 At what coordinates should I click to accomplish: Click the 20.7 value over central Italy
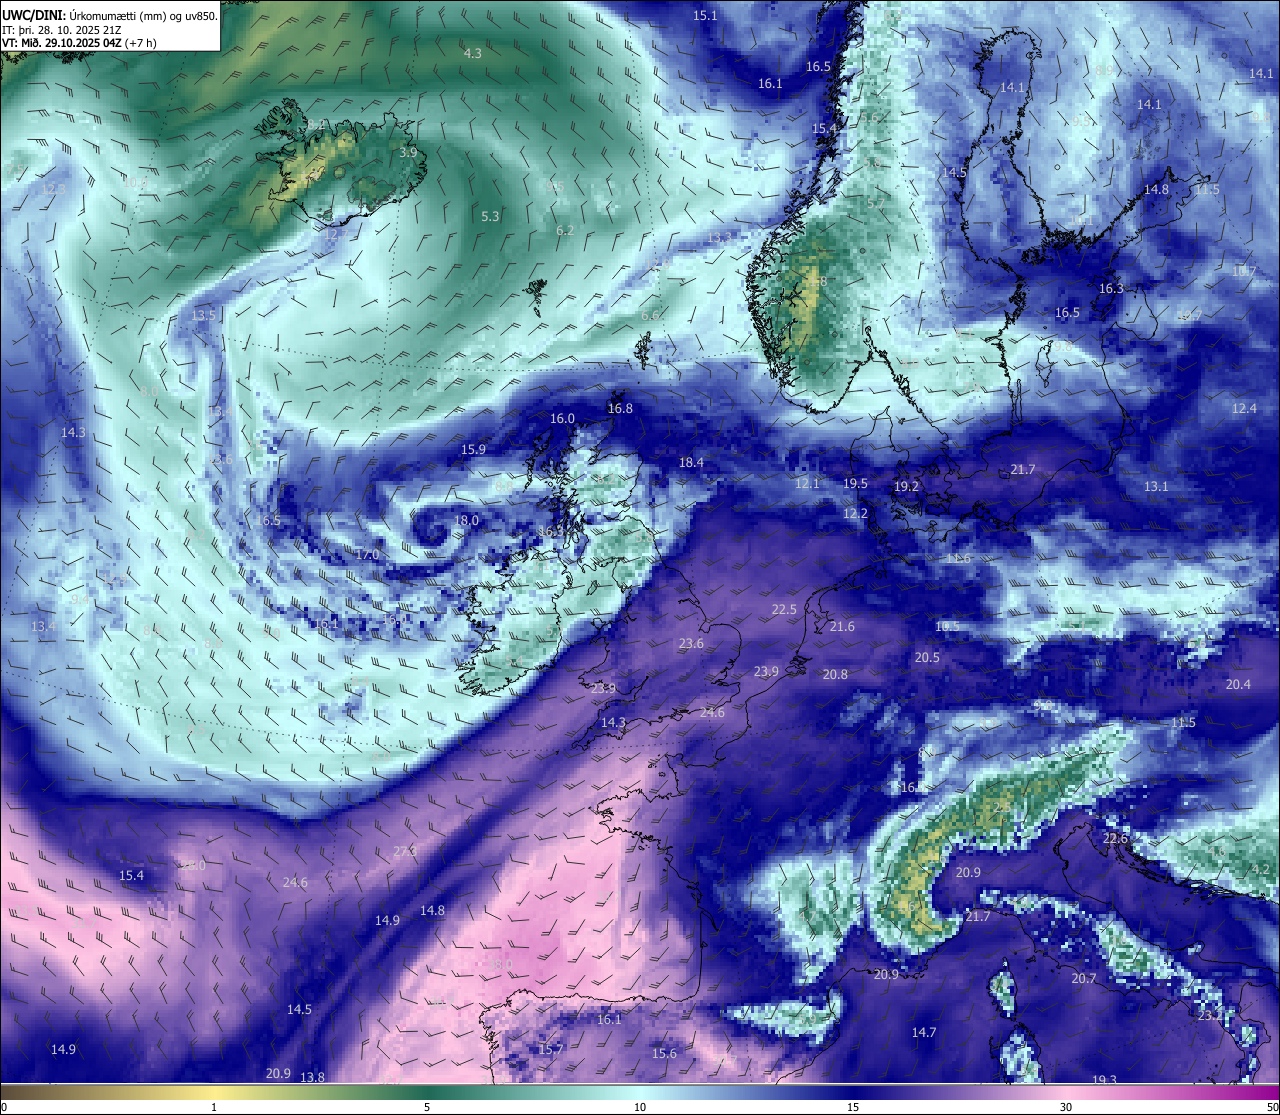point(1084,979)
